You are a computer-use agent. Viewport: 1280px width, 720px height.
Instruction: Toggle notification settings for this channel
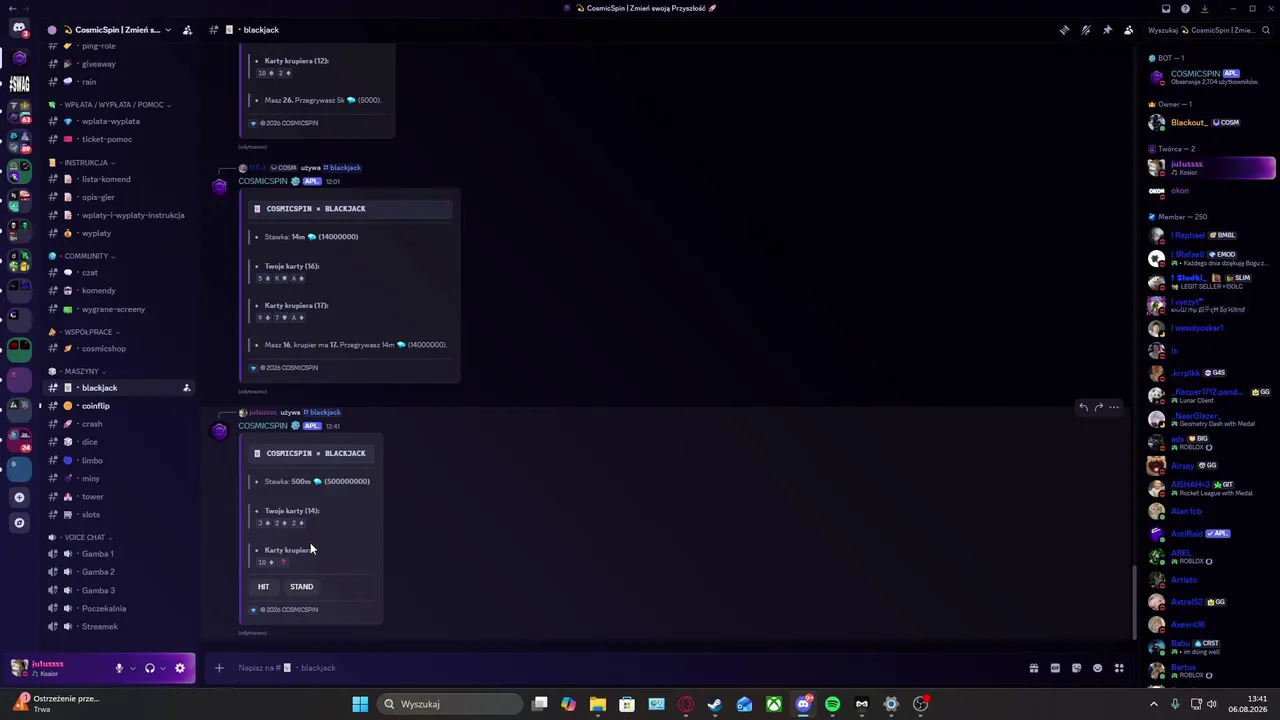pos(1086,30)
